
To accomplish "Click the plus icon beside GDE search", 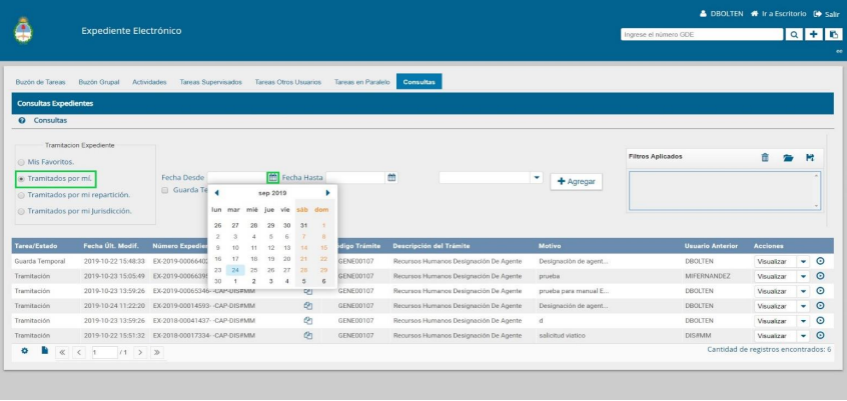I will [814, 34].
